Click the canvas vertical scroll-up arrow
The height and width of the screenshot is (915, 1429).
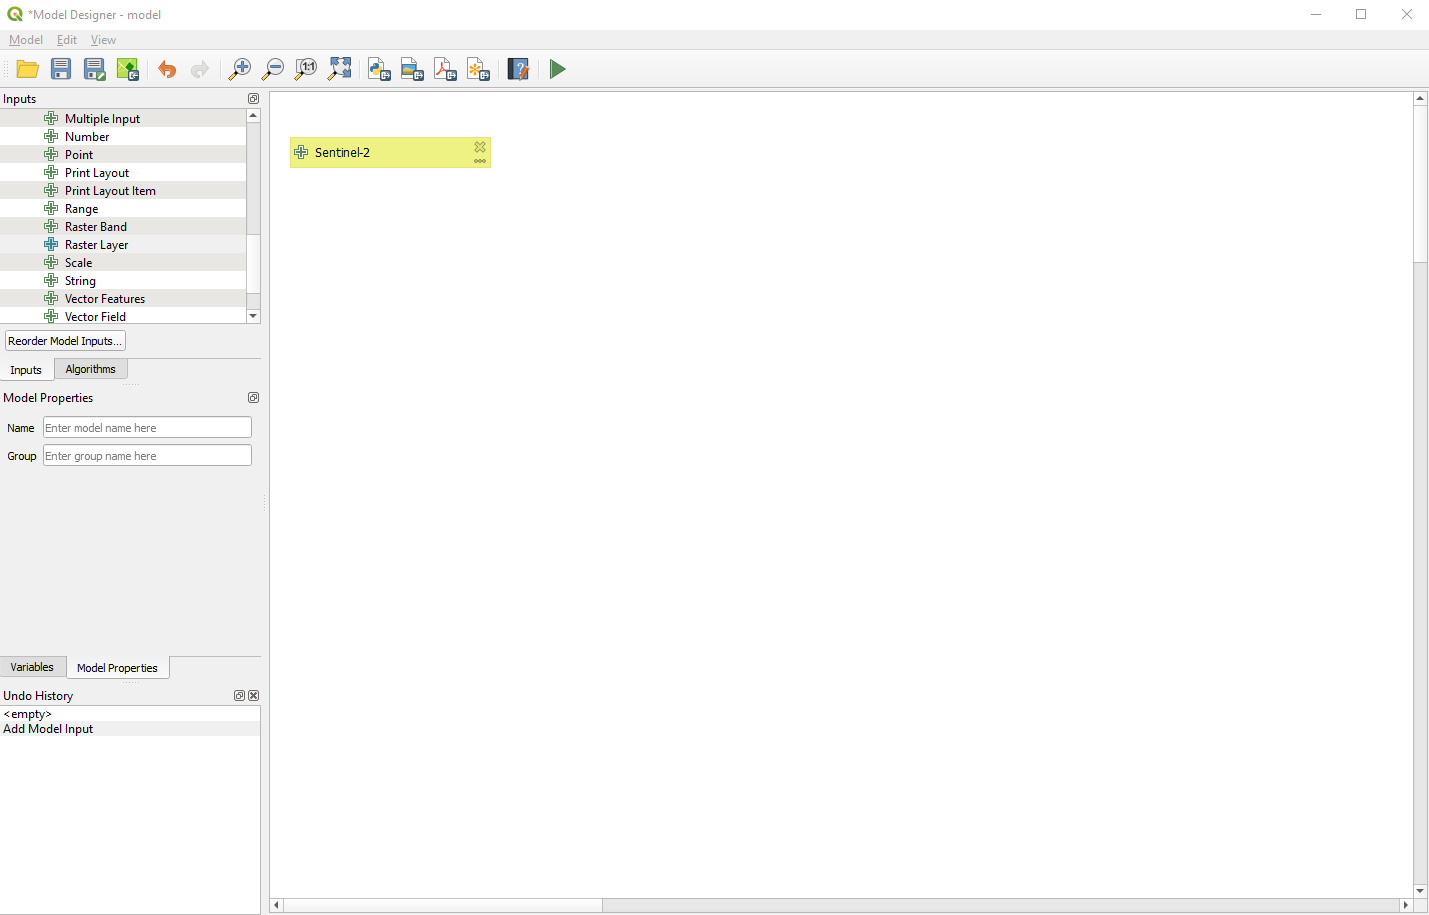pos(1420,98)
